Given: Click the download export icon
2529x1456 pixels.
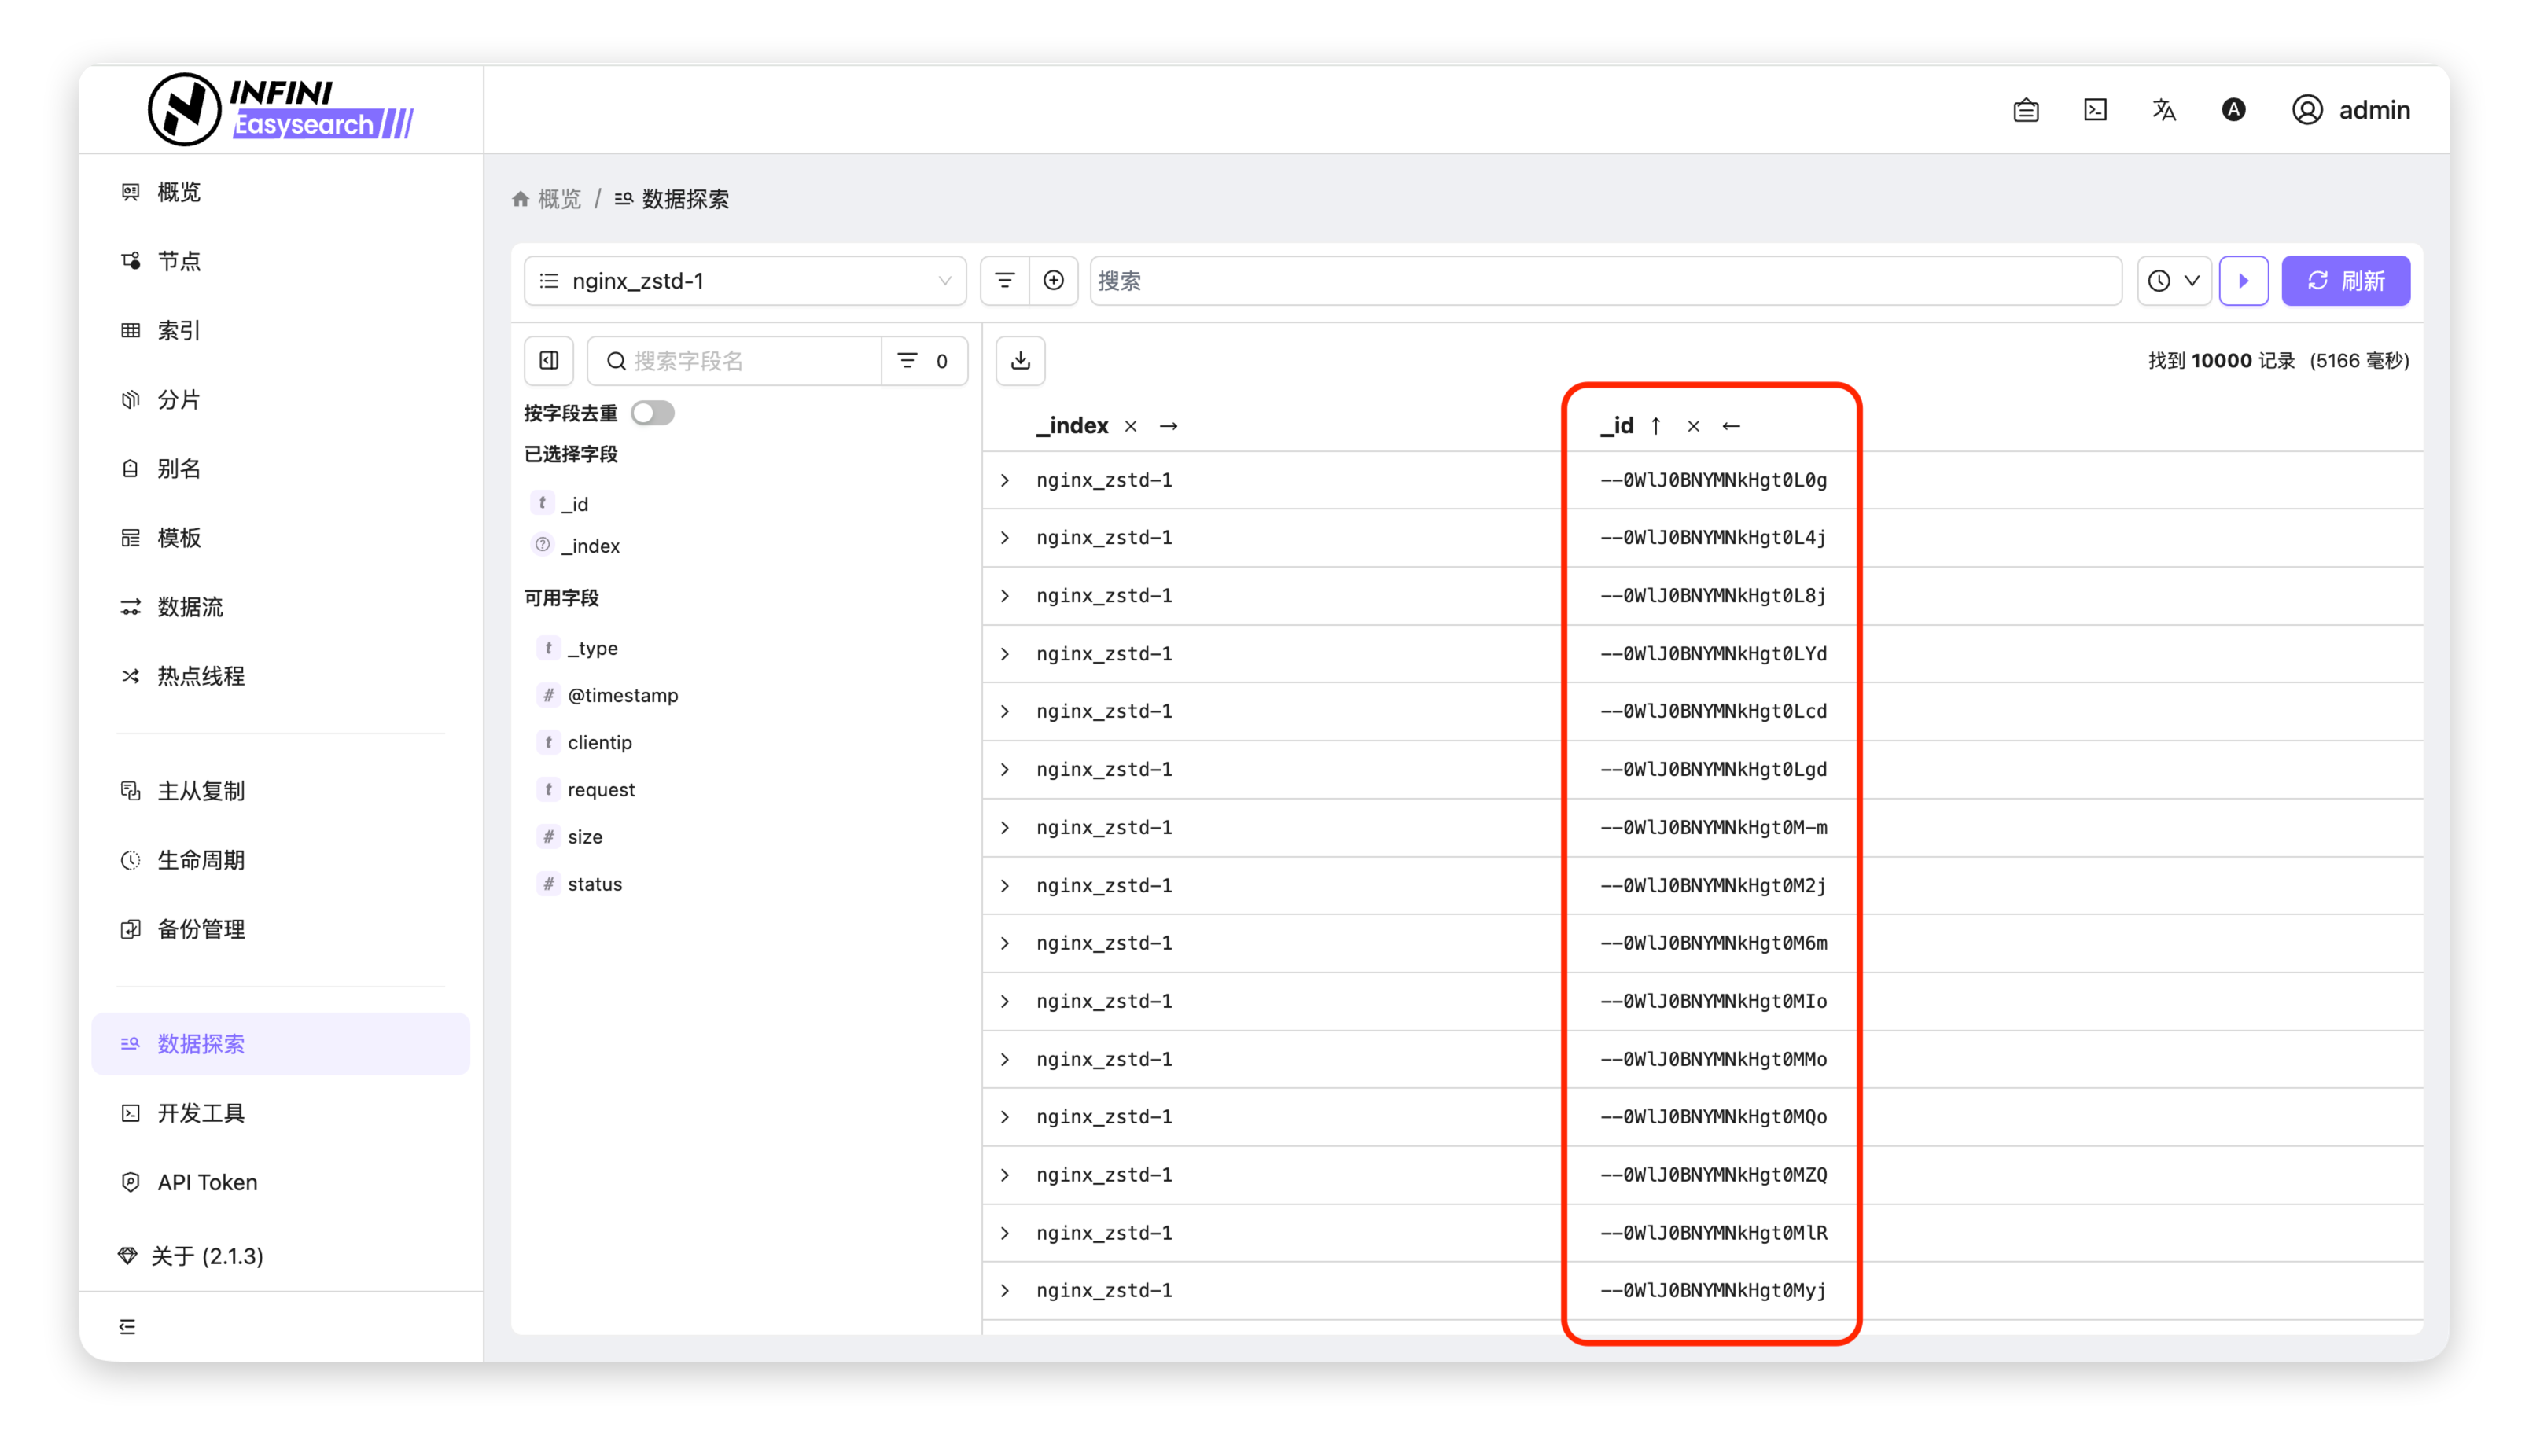Looking at the screenshot, I should 1020,361.
